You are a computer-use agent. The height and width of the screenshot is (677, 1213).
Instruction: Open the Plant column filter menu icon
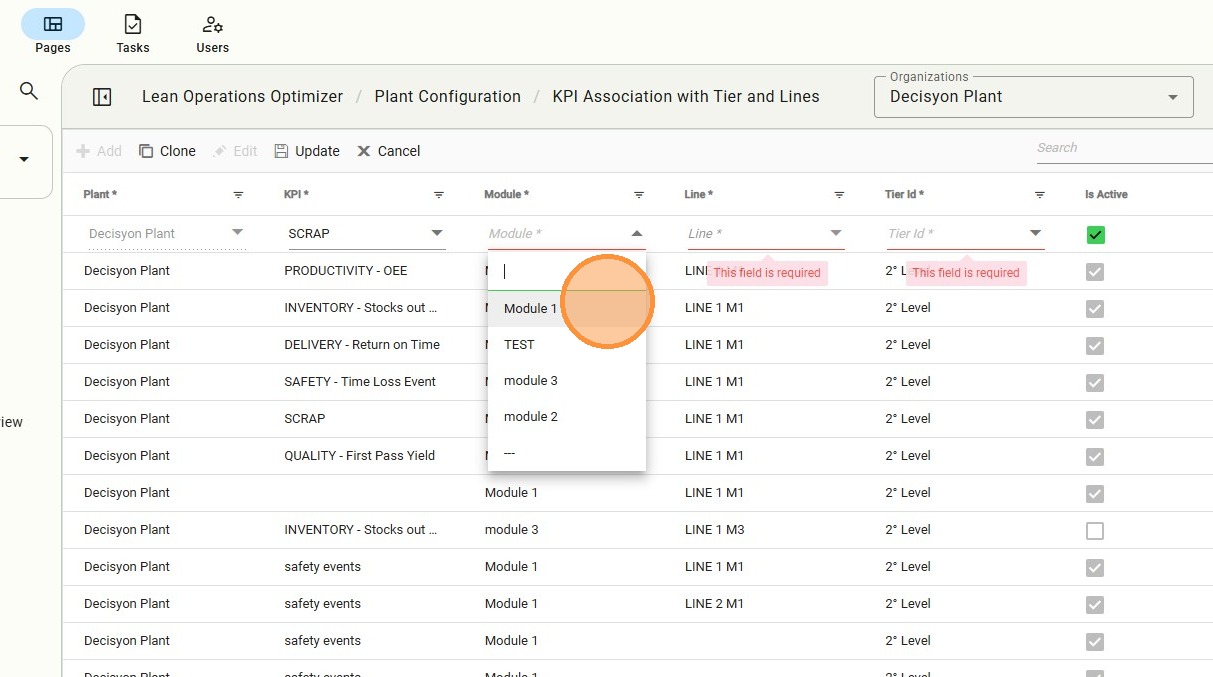click(238, 195)
